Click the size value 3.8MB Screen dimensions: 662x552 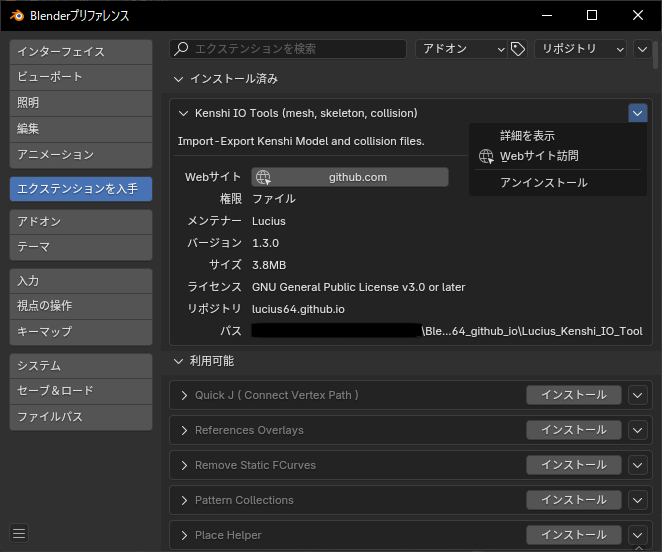point(269,265)
